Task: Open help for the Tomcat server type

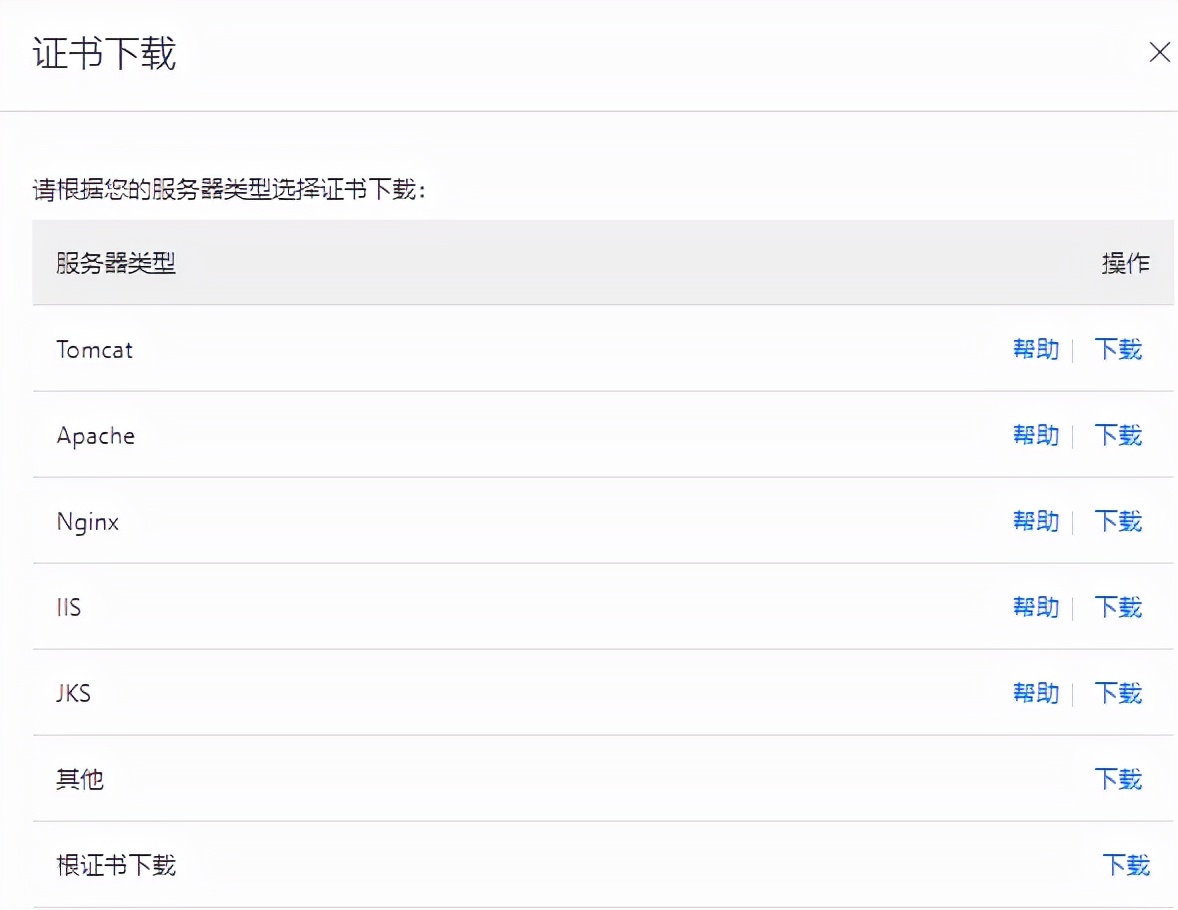Action: (x=1035, y=350)
